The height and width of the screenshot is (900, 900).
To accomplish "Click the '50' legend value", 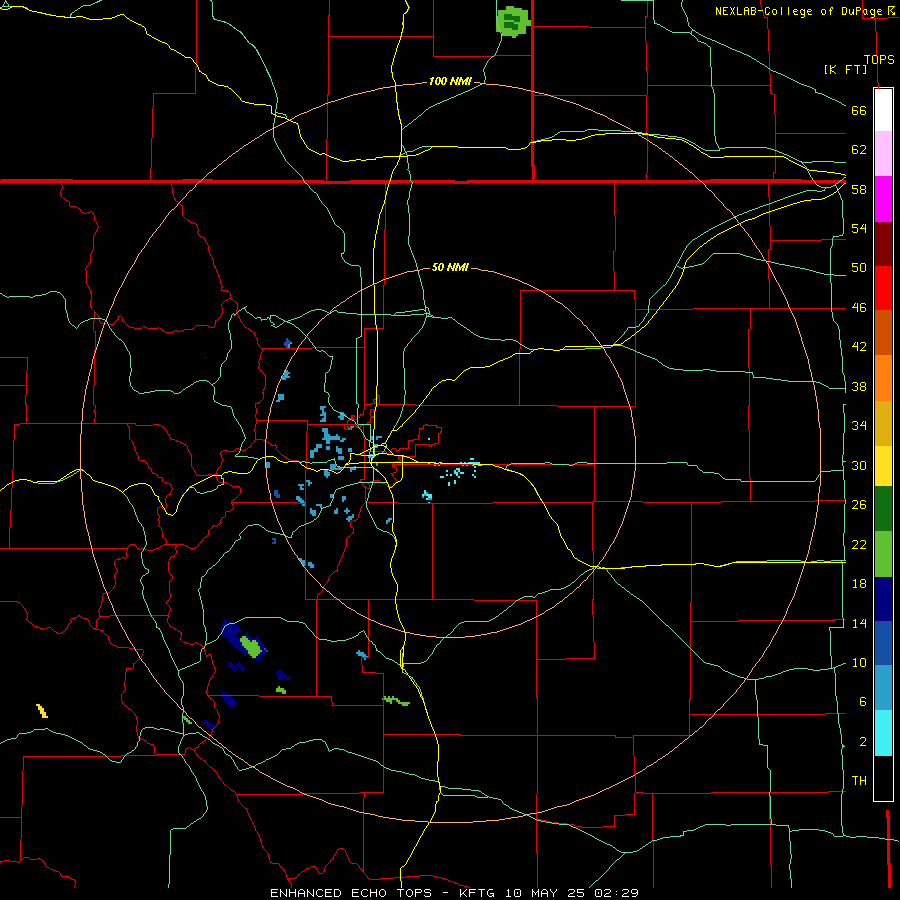I will 859,267.
